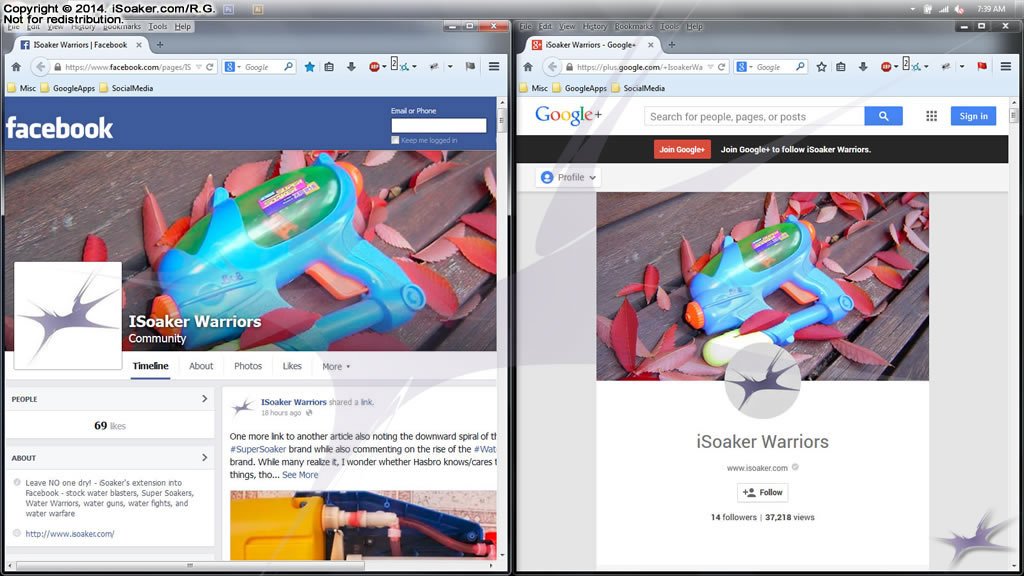Image resolution: width=1024 pixels, height=576 pixels.
Task: Open the http://www.isoaker.com/ link on Facebook
Action: (x=70, y=534)
